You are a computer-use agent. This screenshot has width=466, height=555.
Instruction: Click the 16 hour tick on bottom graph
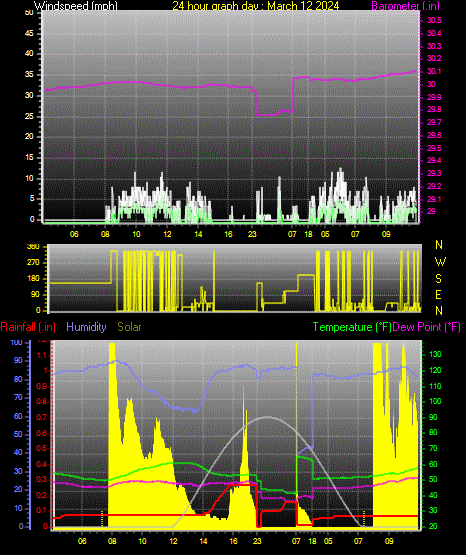[x=234, y=541]
